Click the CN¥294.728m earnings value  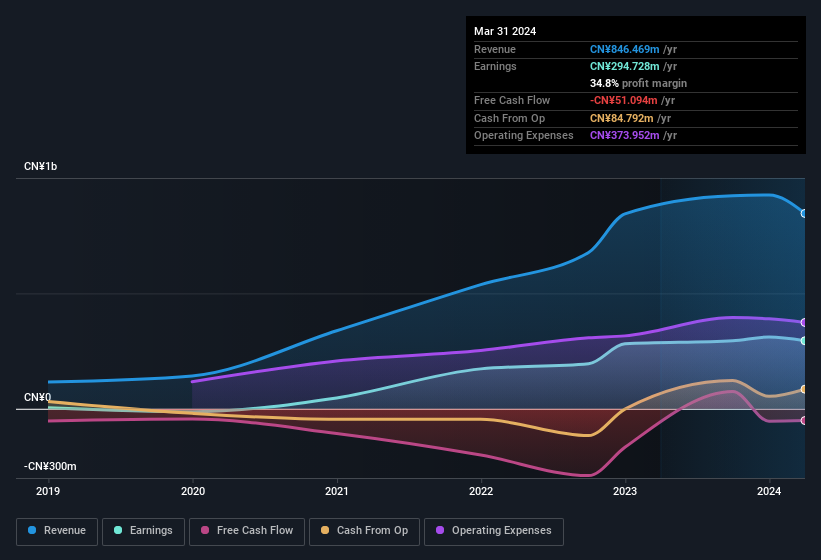click(624, 66)
